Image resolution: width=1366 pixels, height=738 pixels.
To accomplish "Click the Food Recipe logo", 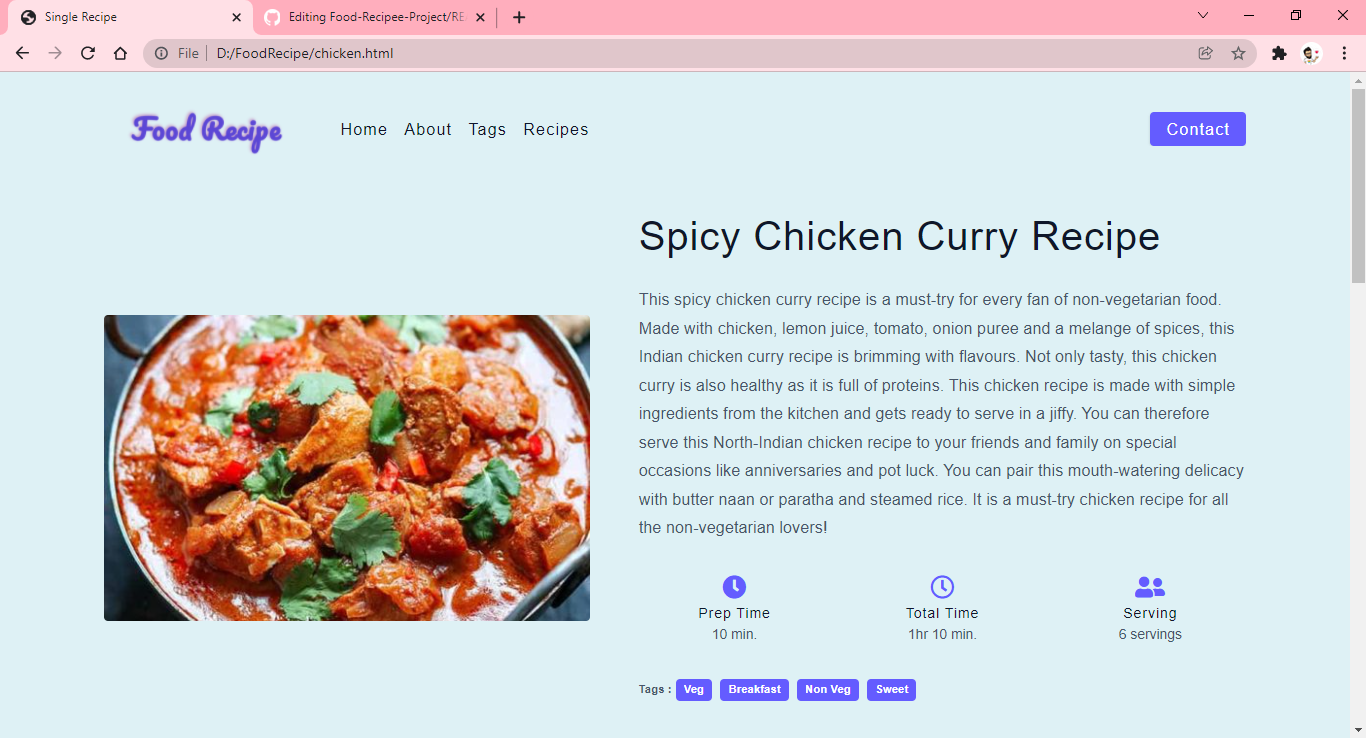I will click(205, 129).
